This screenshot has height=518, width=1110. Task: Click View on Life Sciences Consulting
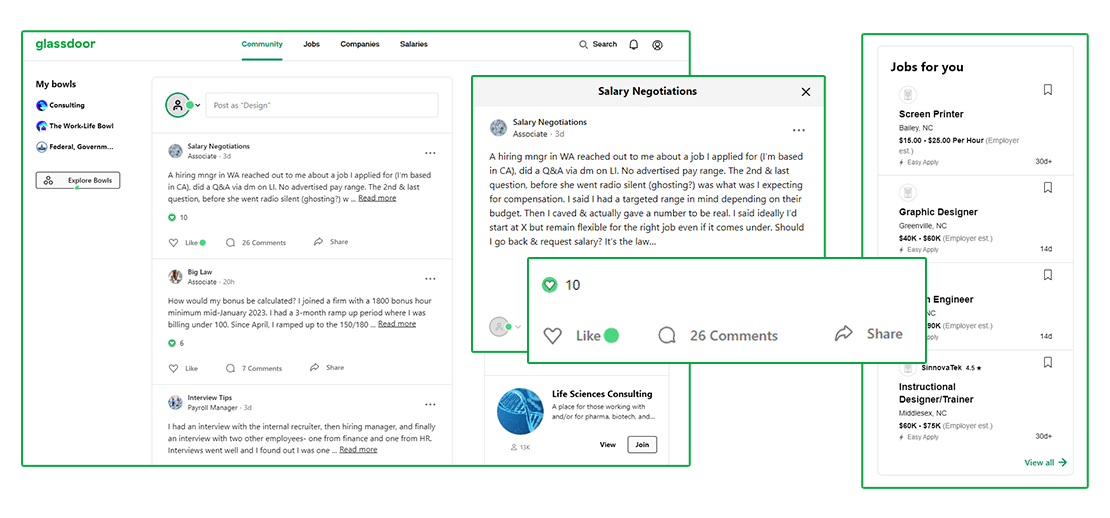[607, 445]
